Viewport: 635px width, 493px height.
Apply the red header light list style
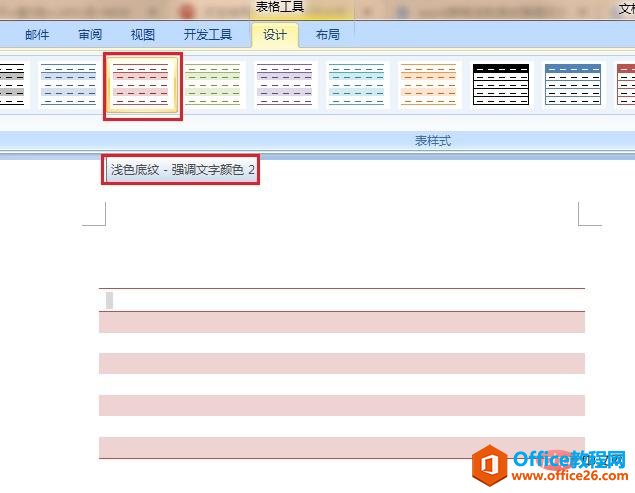tap(625, 85)
